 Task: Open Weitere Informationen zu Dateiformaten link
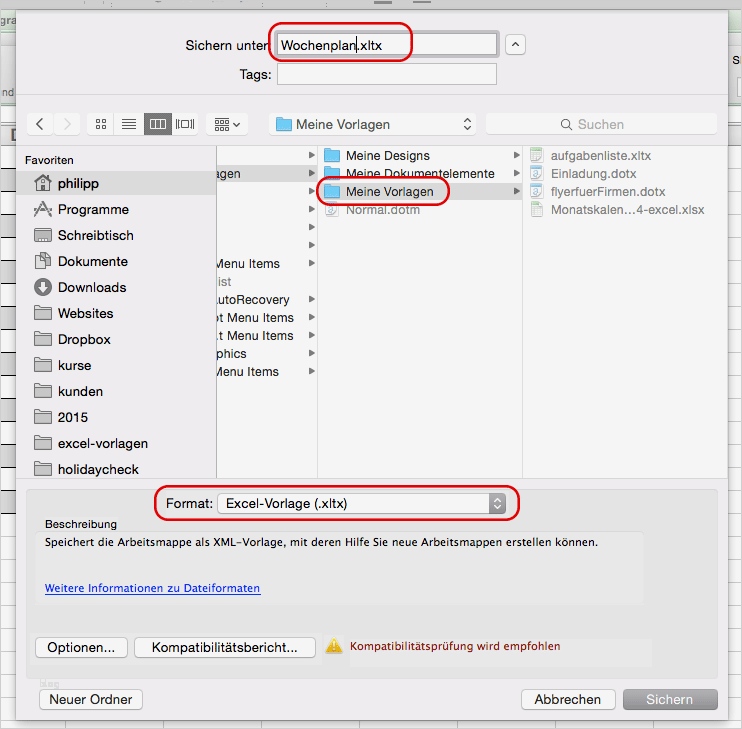(x=152, y=588)
